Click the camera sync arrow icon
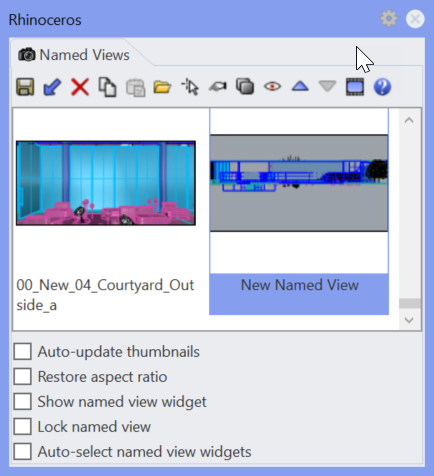 pyautogui.click(x=218, y=87)
